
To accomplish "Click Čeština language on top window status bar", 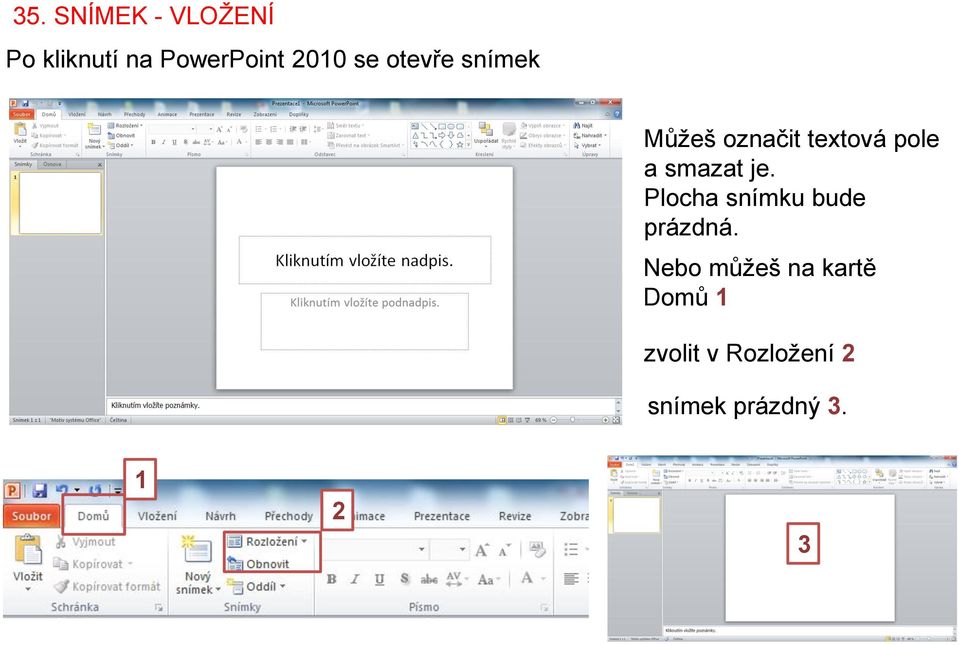I will 118,420.
